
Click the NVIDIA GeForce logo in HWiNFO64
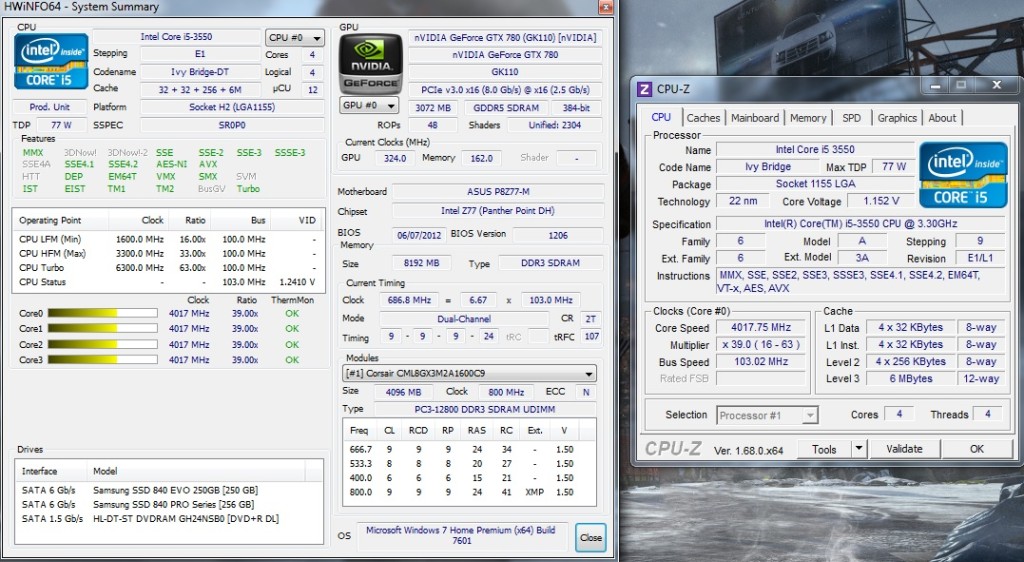pyautogui.click(x=370, y=63)
